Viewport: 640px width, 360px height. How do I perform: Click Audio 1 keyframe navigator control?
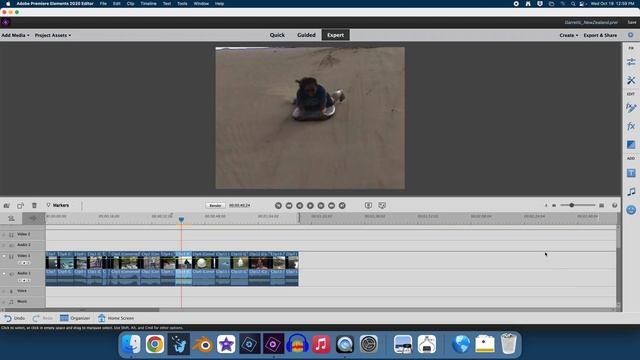[24, 280]
